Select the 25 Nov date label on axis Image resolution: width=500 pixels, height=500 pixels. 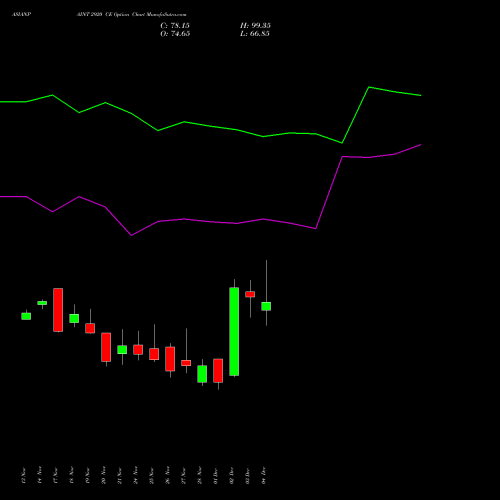click(152, 475)
